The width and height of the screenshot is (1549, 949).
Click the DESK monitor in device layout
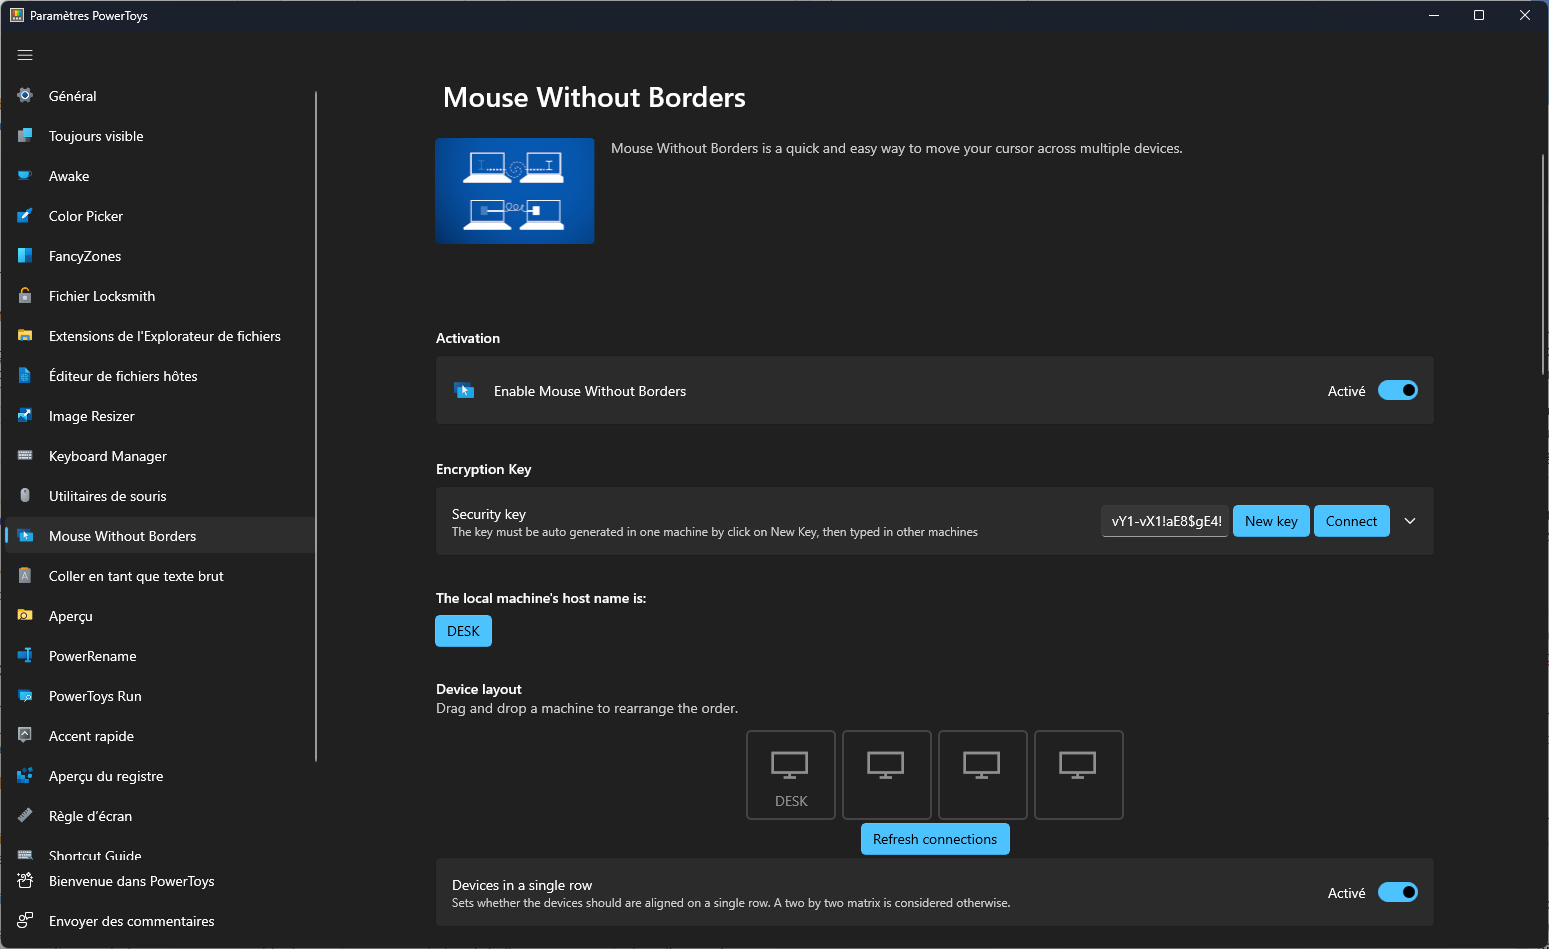pyautogui.click(x=790, y=775)
